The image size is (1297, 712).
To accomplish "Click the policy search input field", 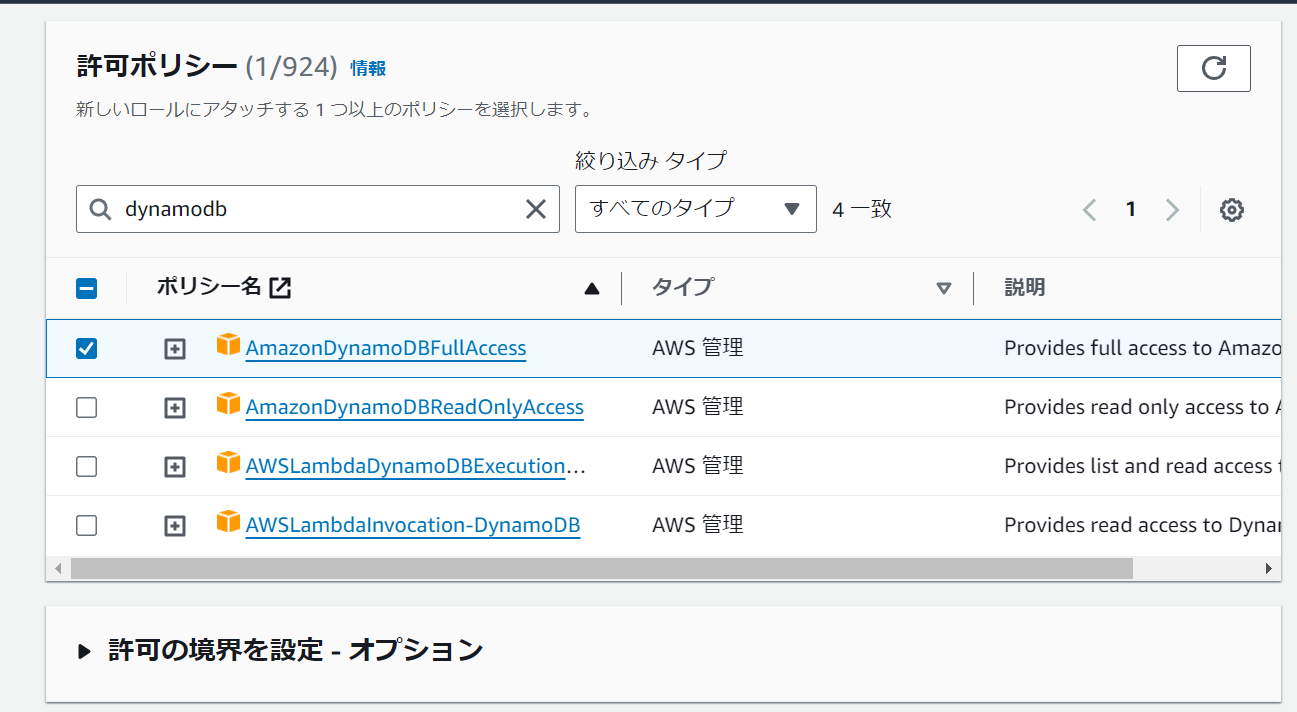I will (318, 209).
